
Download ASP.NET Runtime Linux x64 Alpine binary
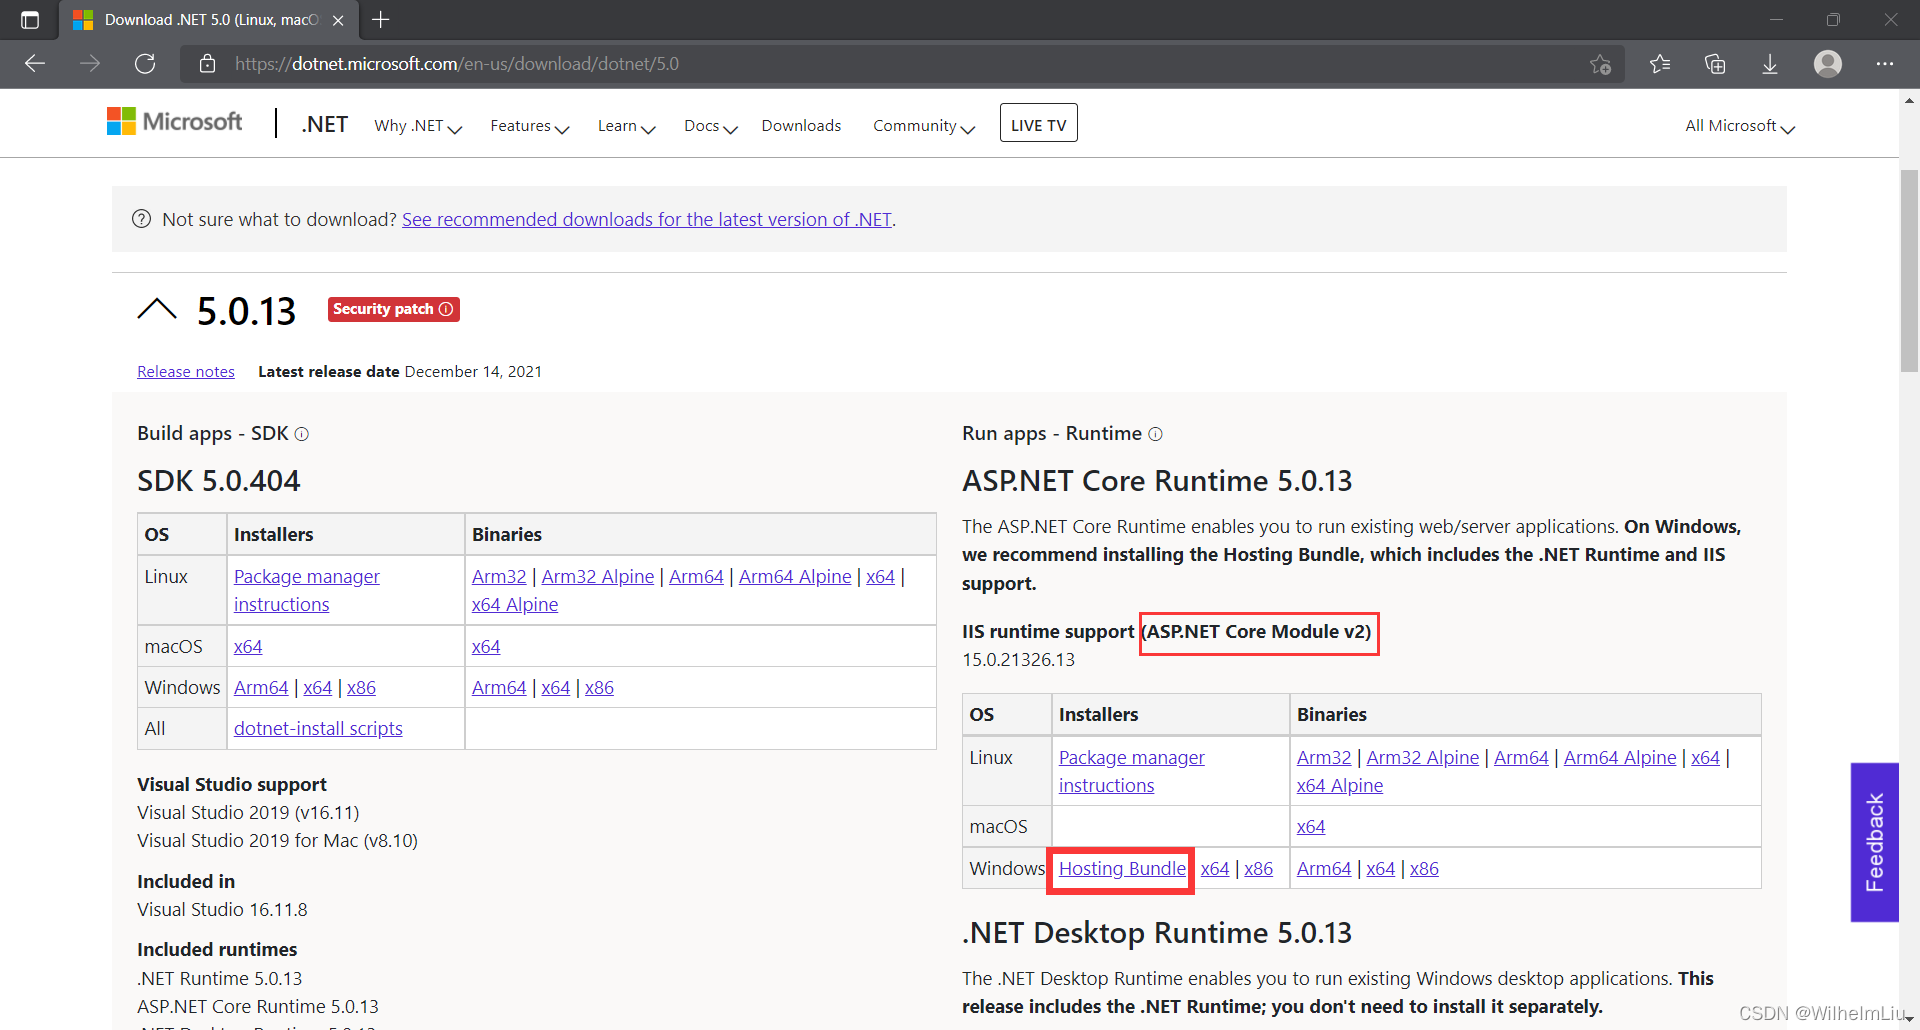(x=1340, y=786)
